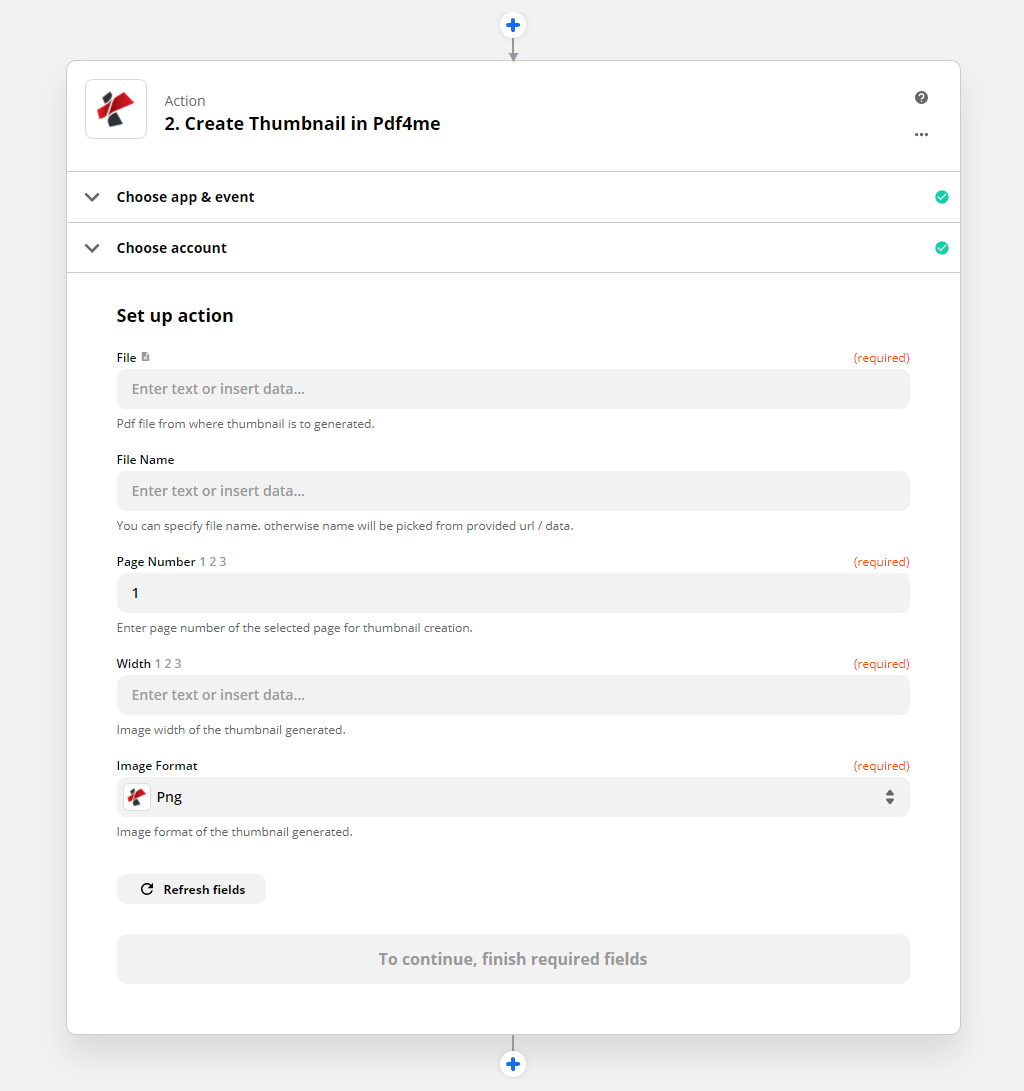Expand the Choose account chevron
Screen dimensions: 1024x1091
coord(93,248)
